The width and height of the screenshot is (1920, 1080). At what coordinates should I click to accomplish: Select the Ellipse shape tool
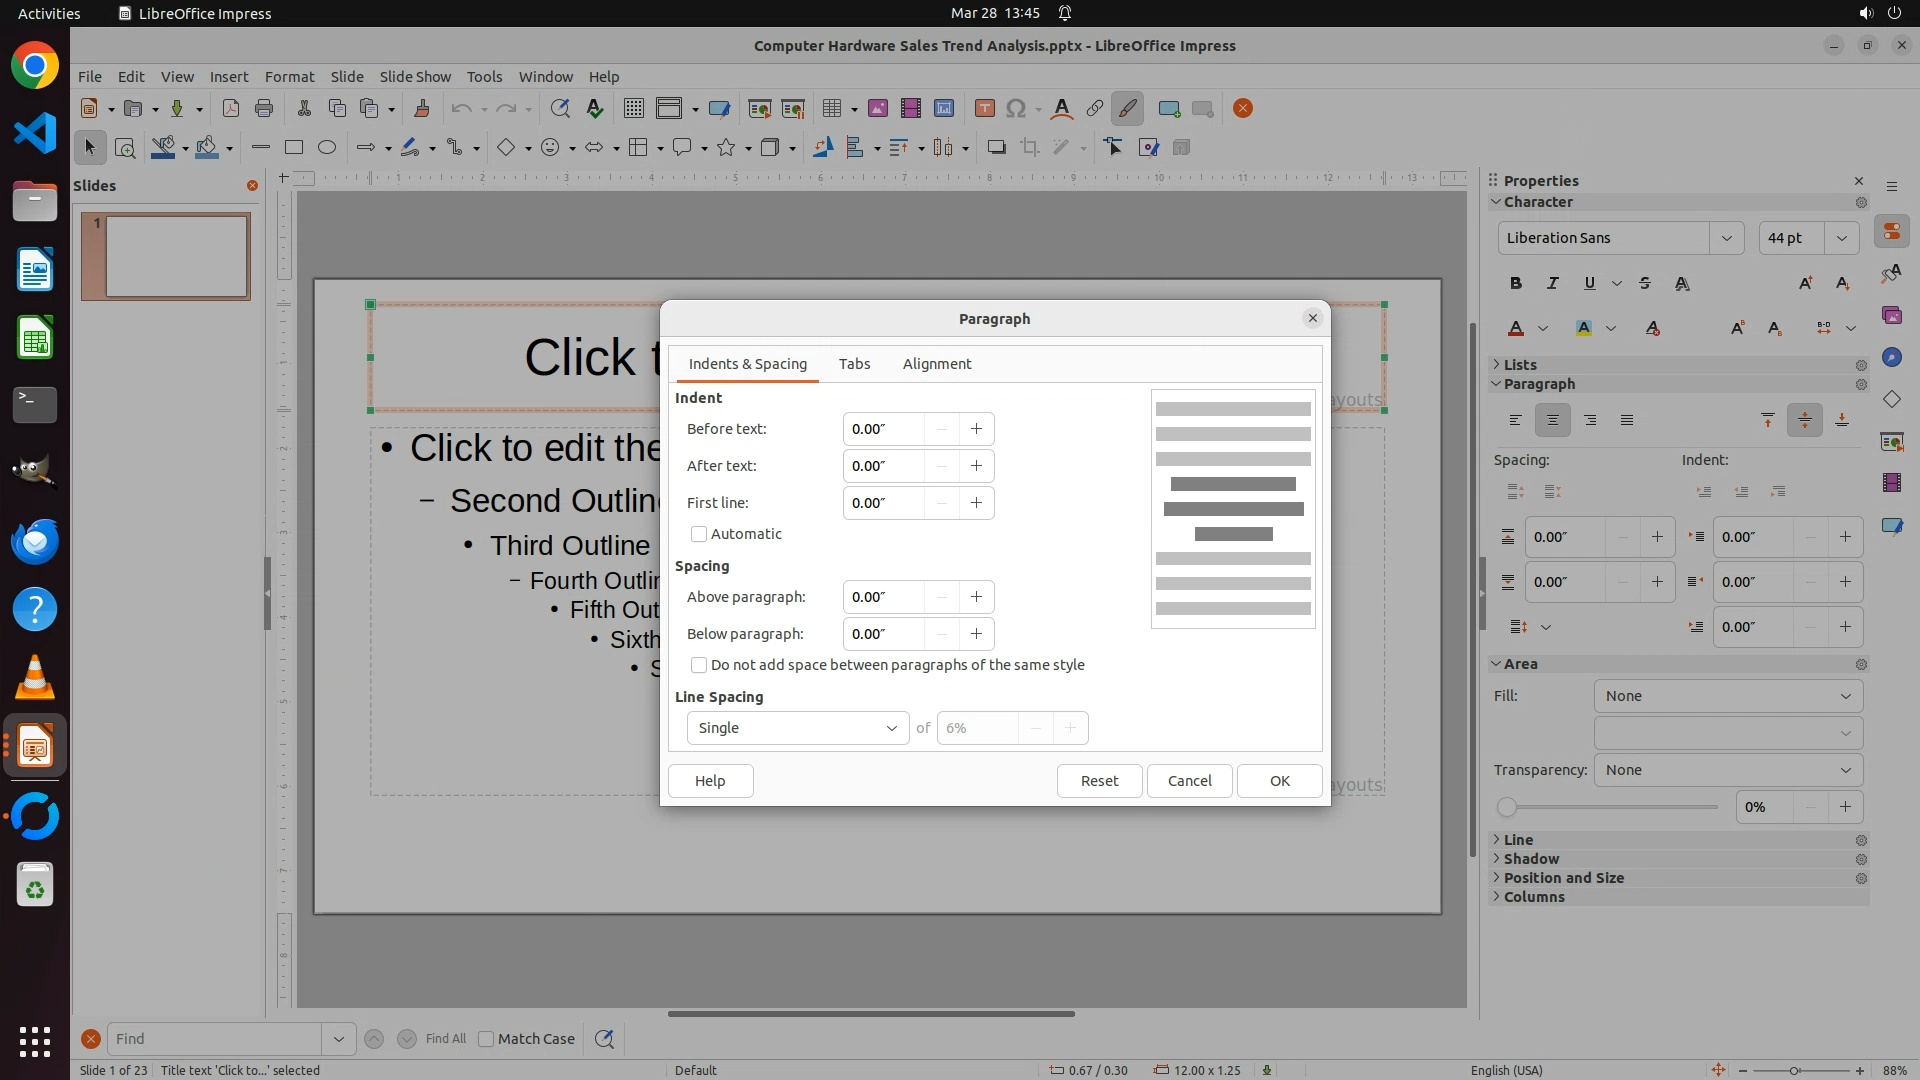tap(327, 148)
